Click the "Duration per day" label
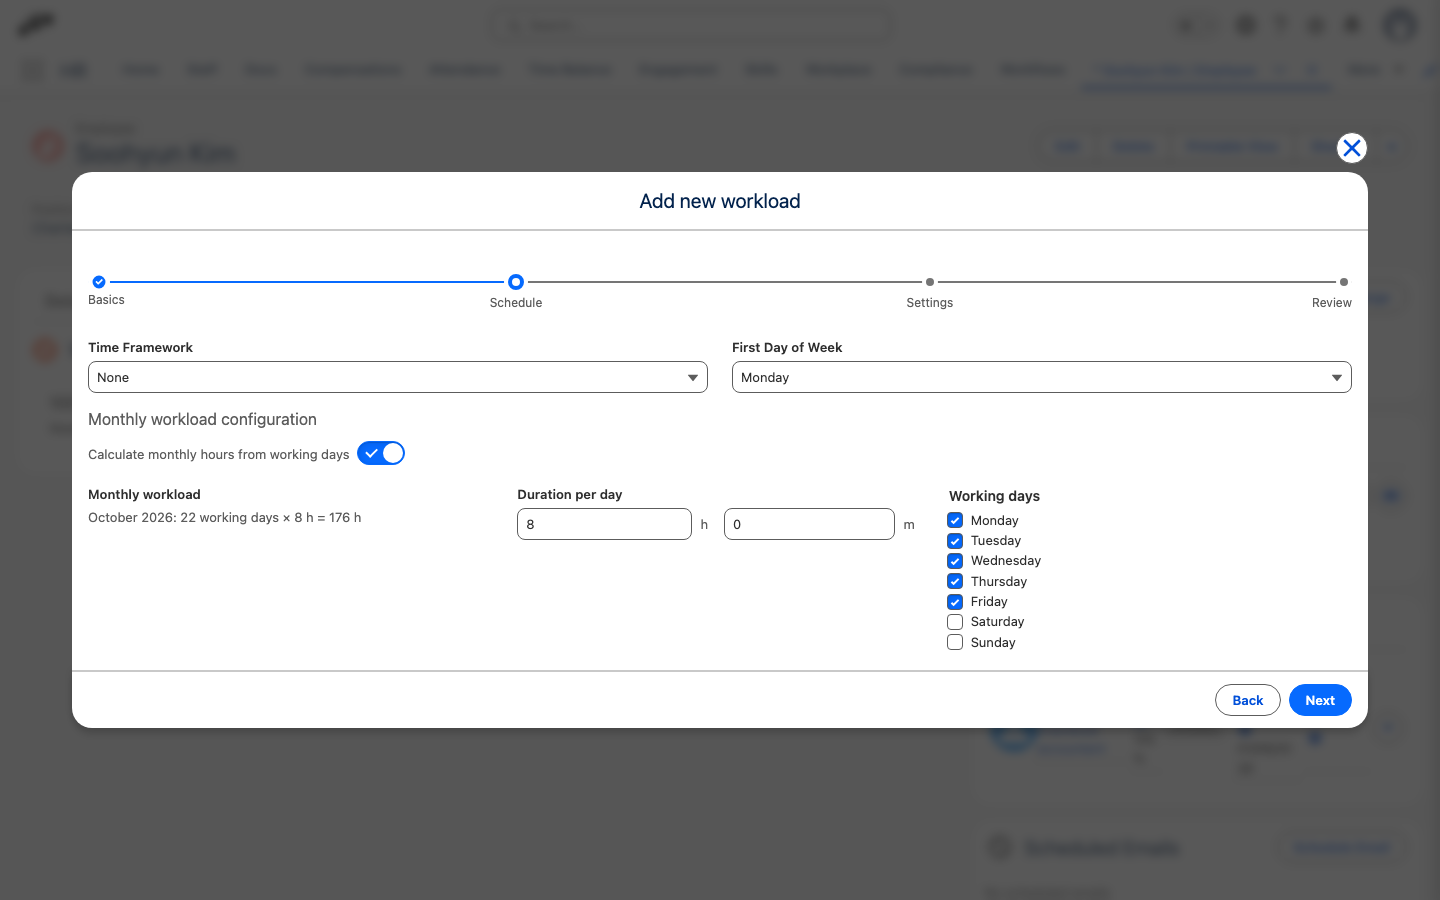Image resolution: width=1440 pixels, height=900 pixels. (570, 495)
